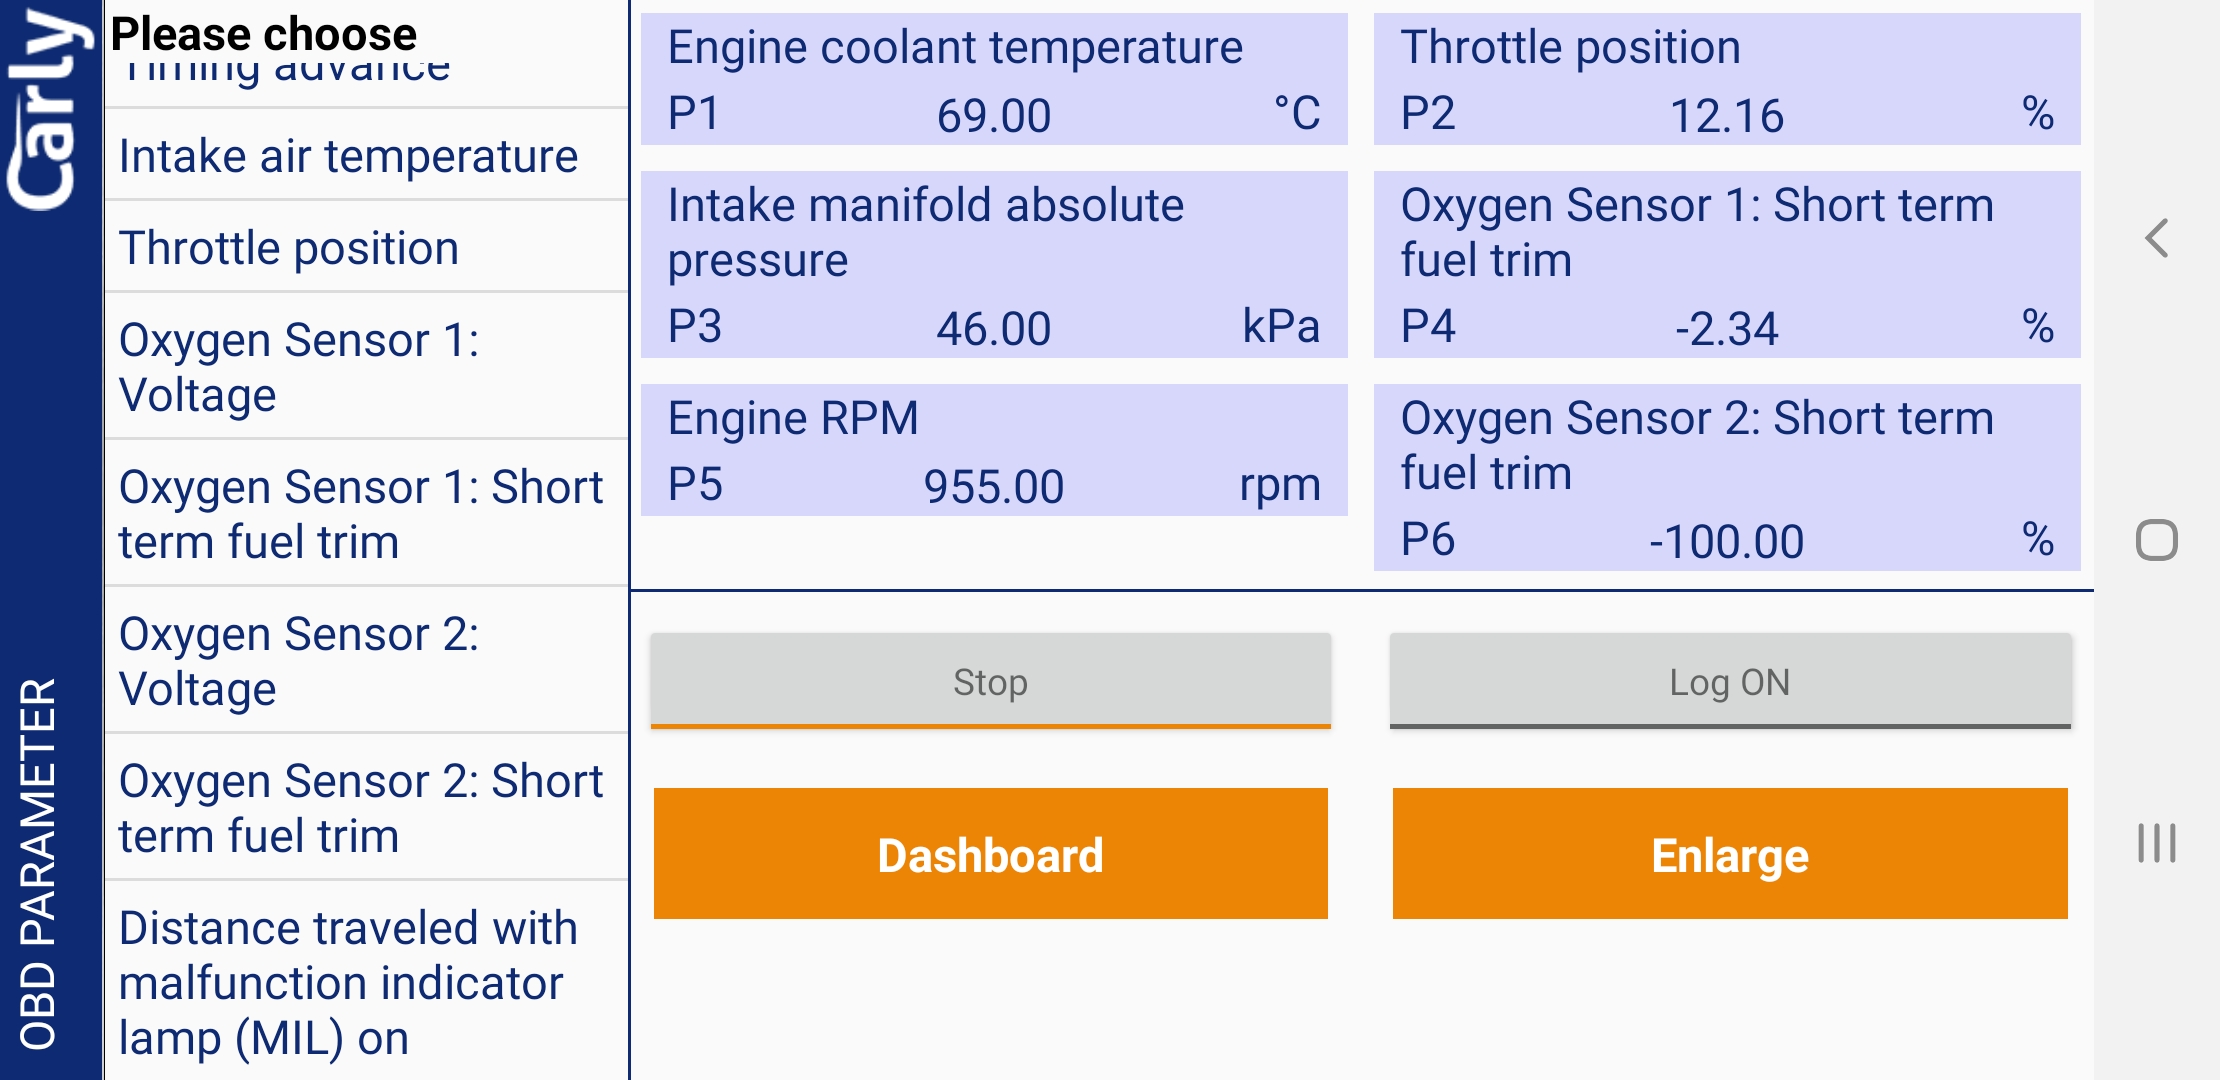Viewport: 2220px width, 1080px height.
Task: Tap the P6 Oxygen Sensor 2 fuel trim tile
Action: tap(1727, 478)
